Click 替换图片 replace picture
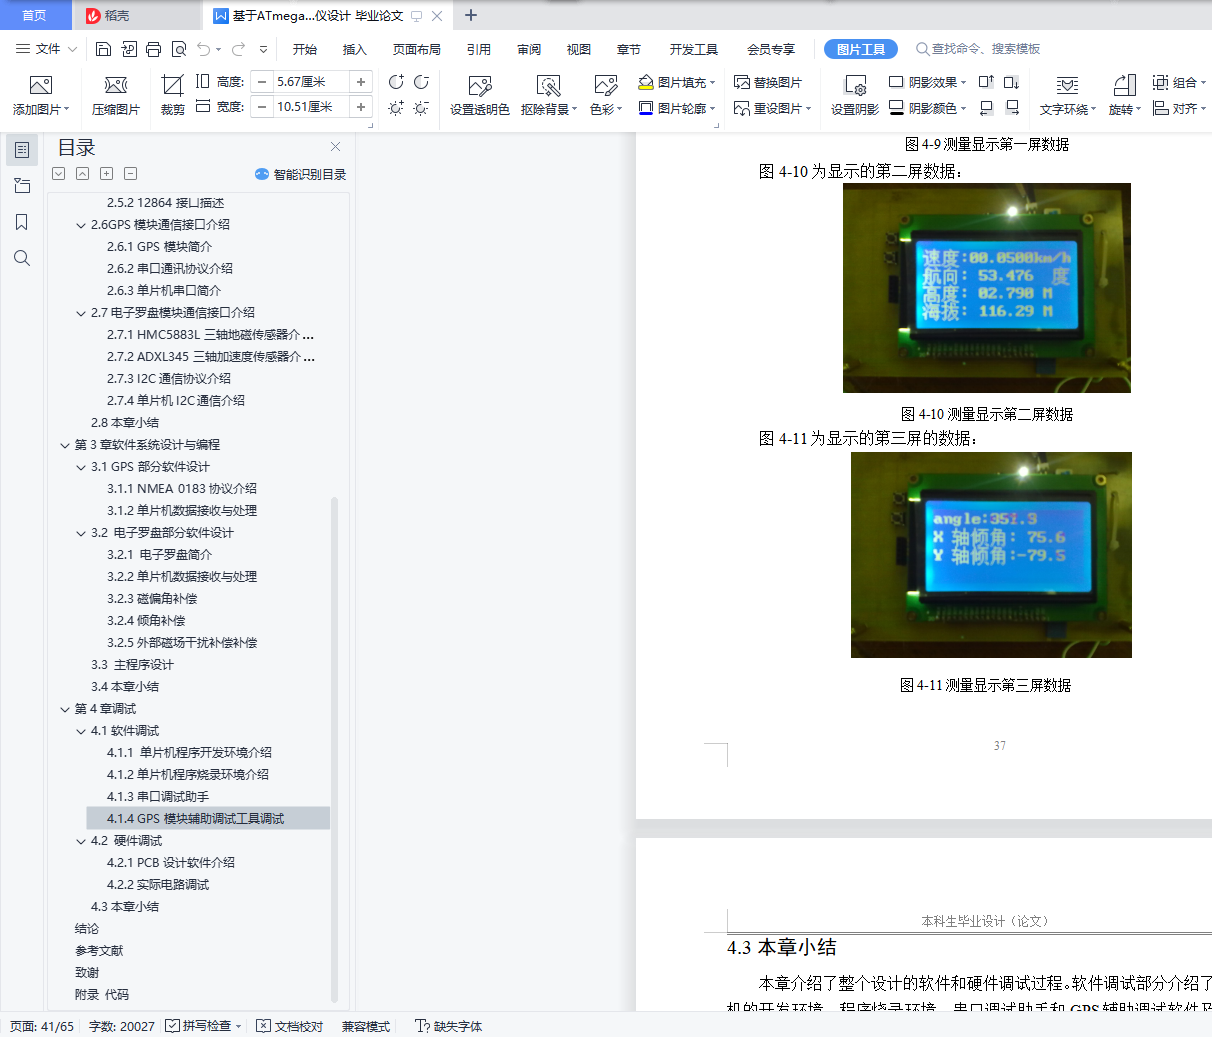Image resolution: width=1212 pixels, height=1037 pixels. 768,82
